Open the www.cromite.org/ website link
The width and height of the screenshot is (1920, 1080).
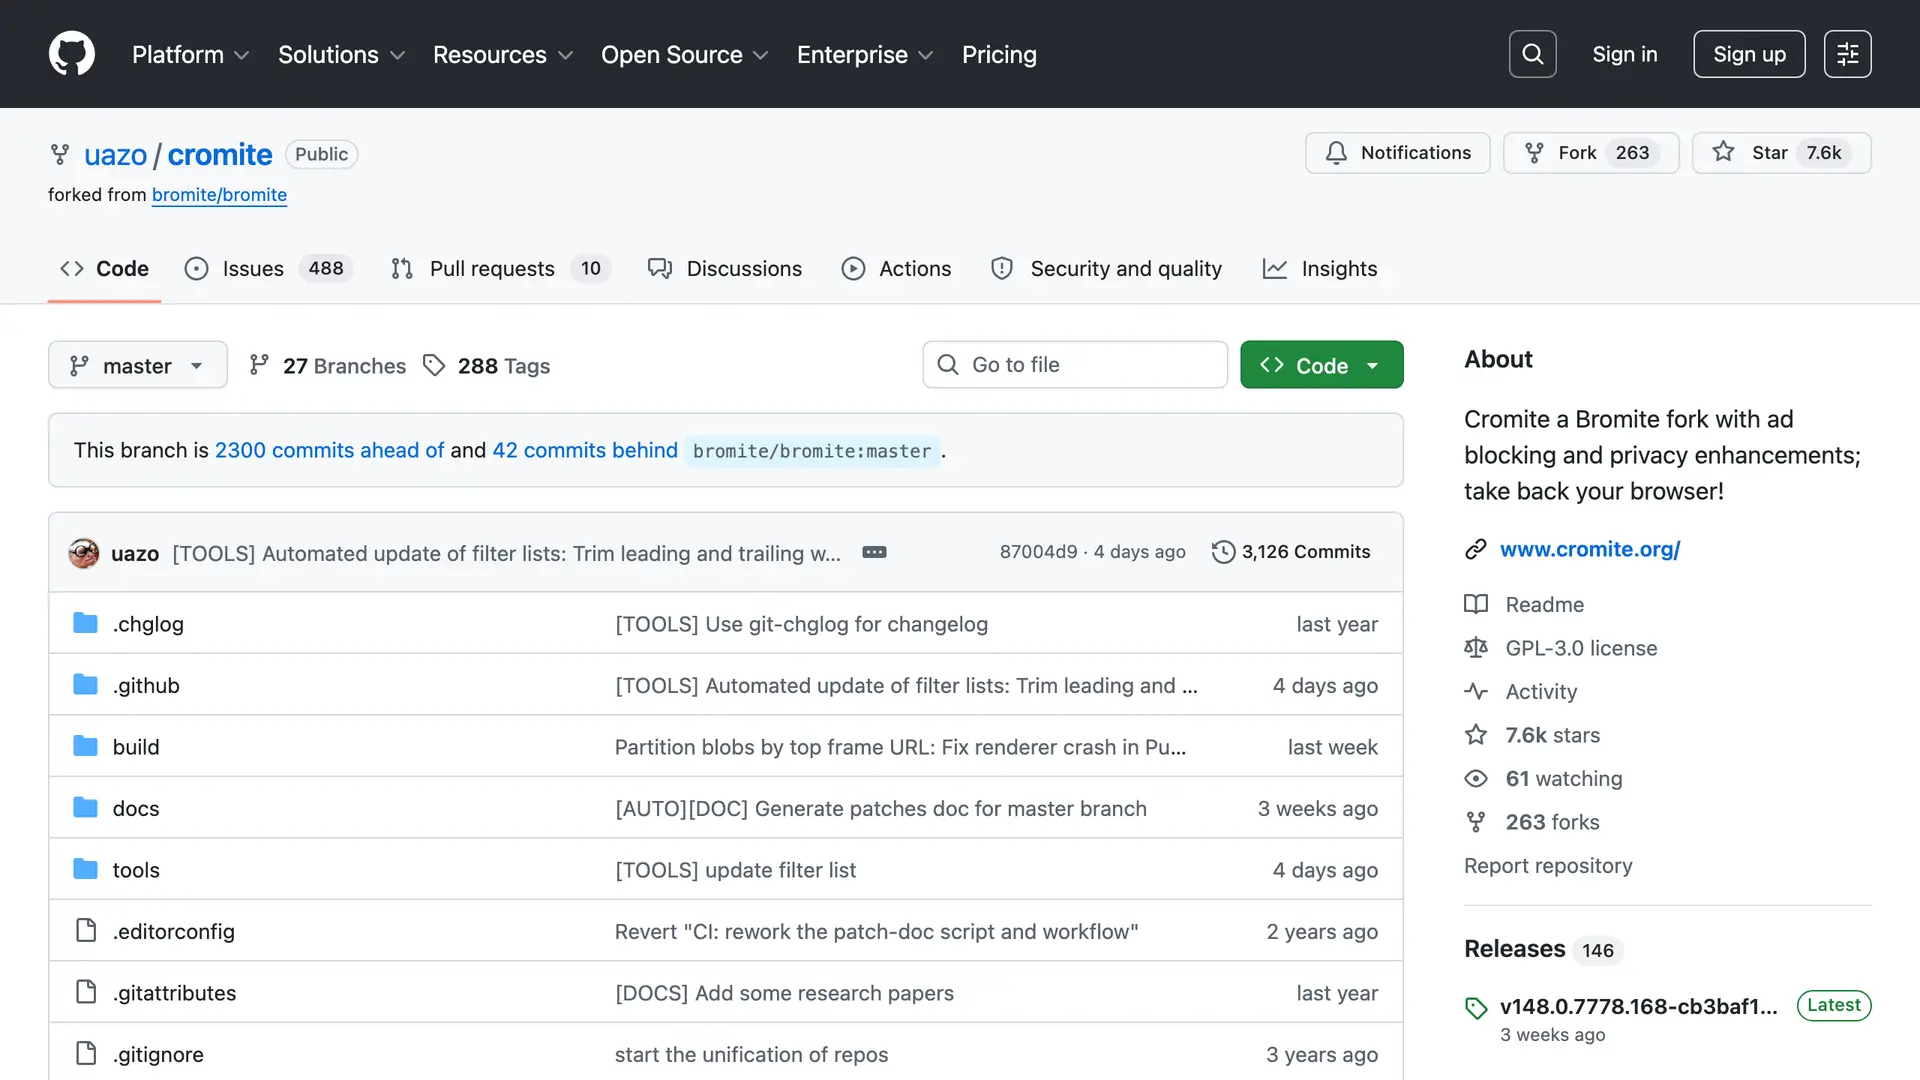coord(1590,549)
